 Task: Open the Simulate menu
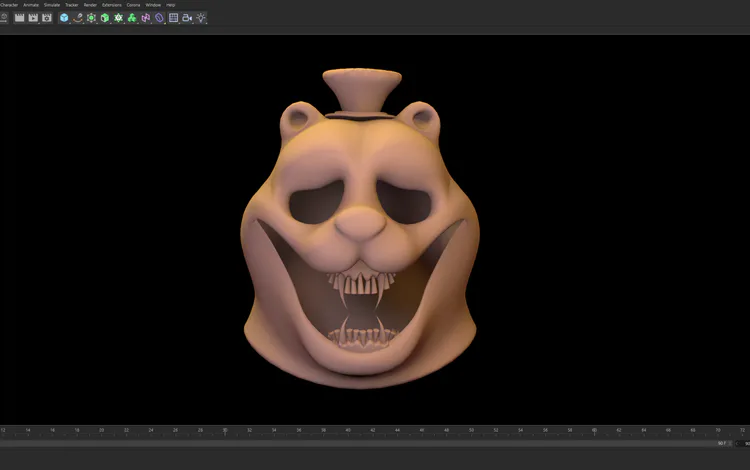pyautogui.click(x=52, y=5)
